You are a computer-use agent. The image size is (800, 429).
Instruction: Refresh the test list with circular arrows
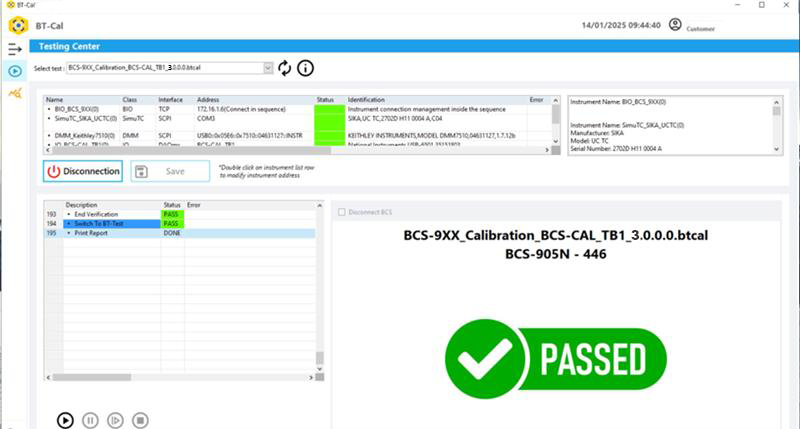click(x=285, y=68)
